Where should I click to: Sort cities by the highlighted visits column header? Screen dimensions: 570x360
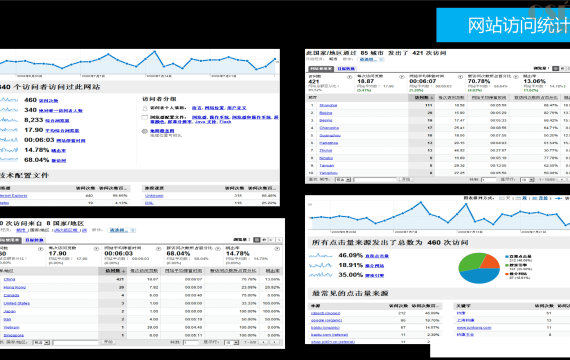pos(422,97)
